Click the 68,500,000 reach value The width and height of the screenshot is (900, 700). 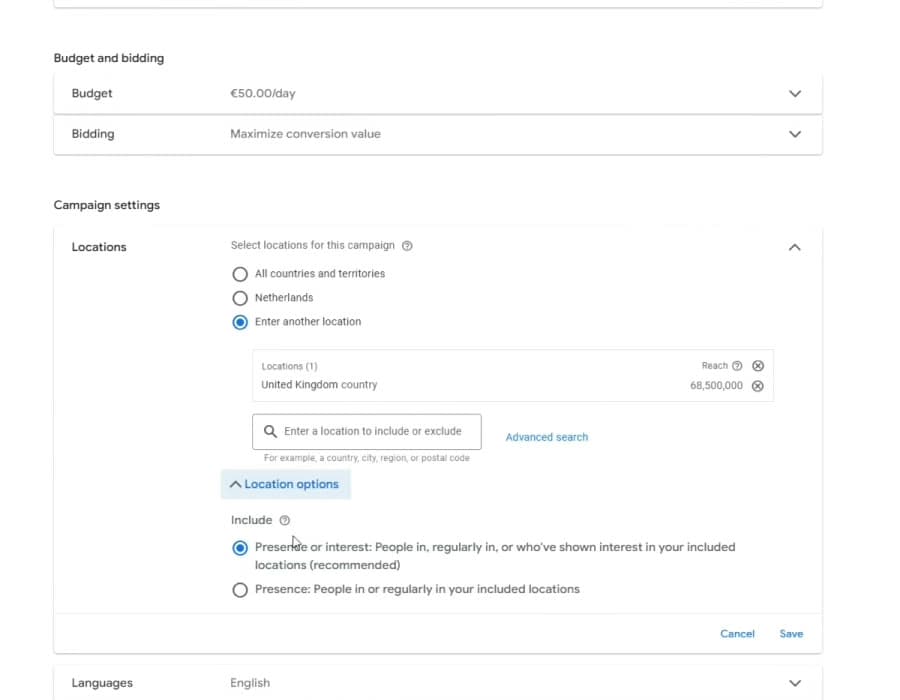(716, 386)
